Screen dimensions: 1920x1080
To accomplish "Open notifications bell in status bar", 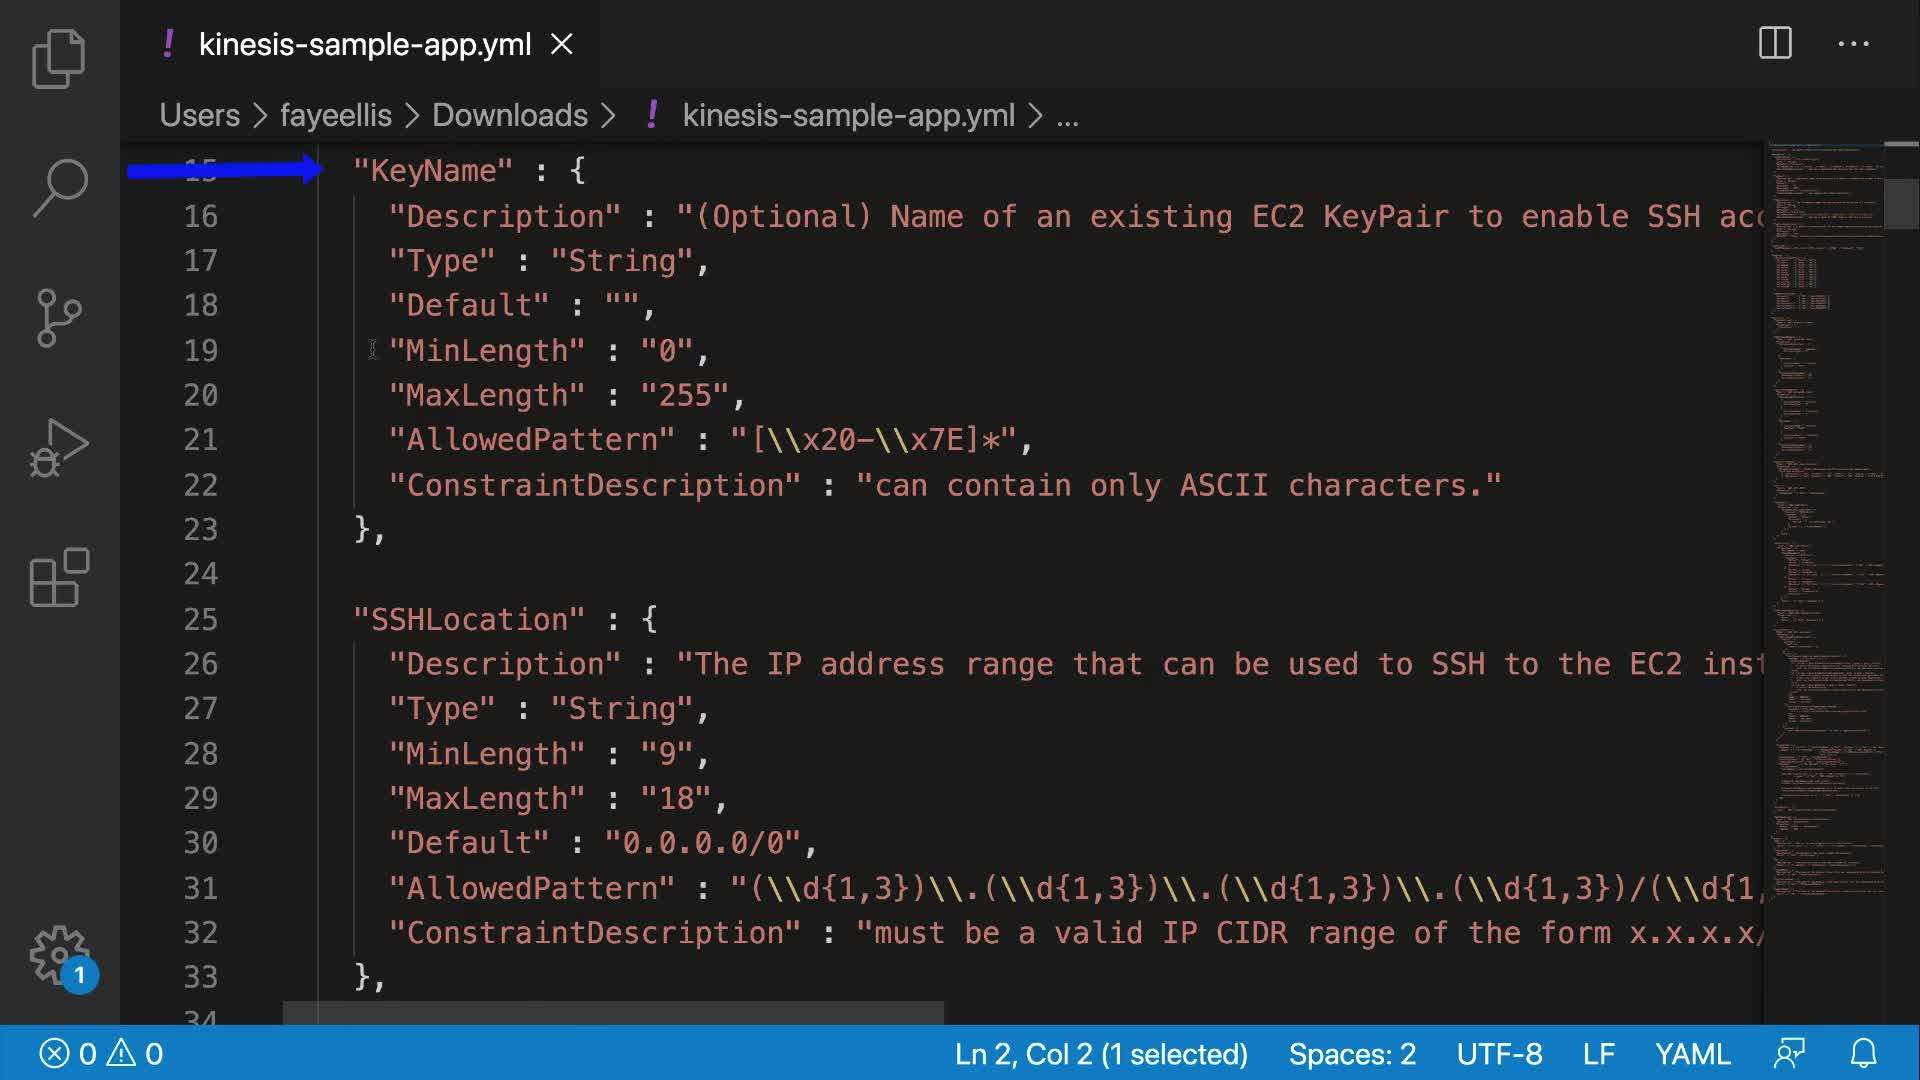I will click(1863, 1053).
